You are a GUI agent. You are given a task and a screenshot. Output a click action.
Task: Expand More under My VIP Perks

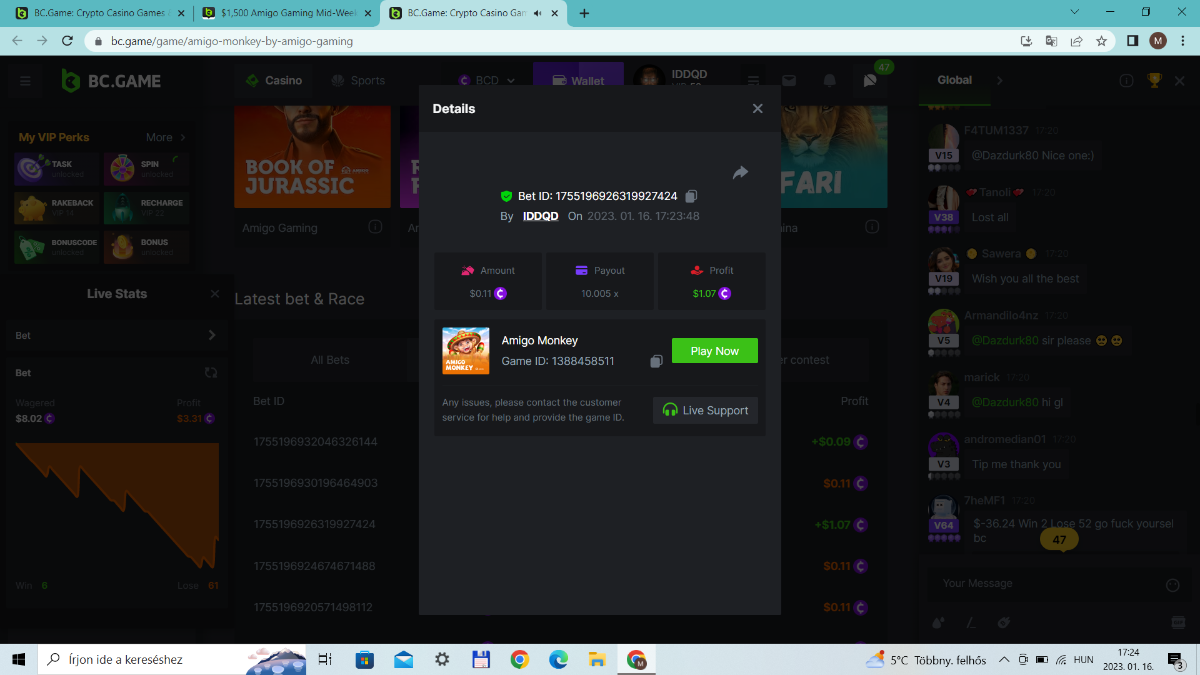pyautogui.click(x=166, y=138)
